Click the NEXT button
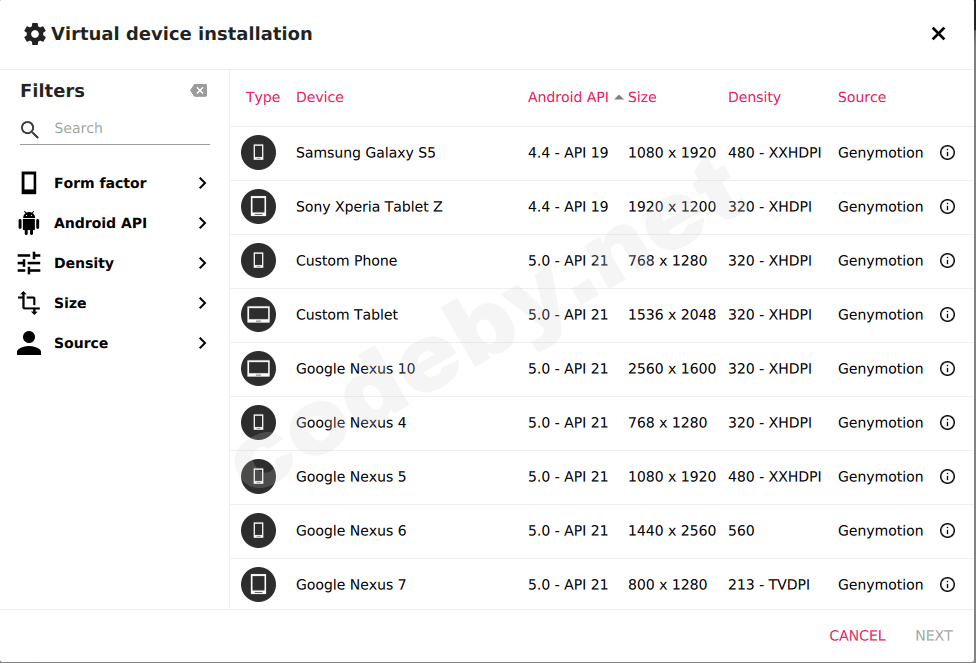Screen dimensions: 976x663 (x=934, y=636)
